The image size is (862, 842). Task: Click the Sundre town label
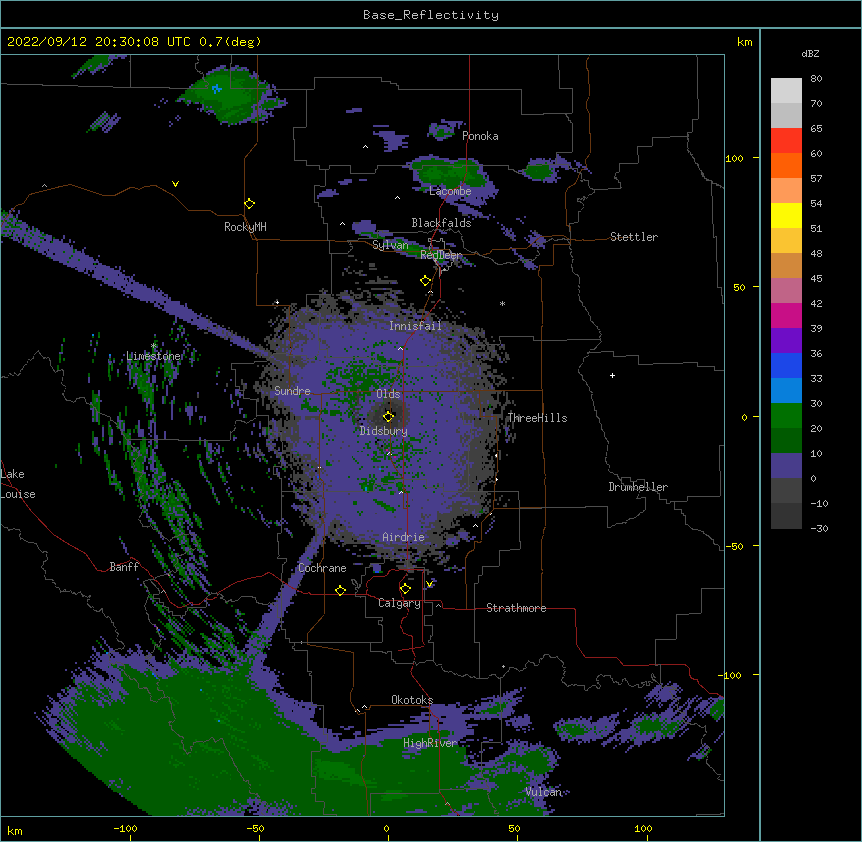[292, 391]
